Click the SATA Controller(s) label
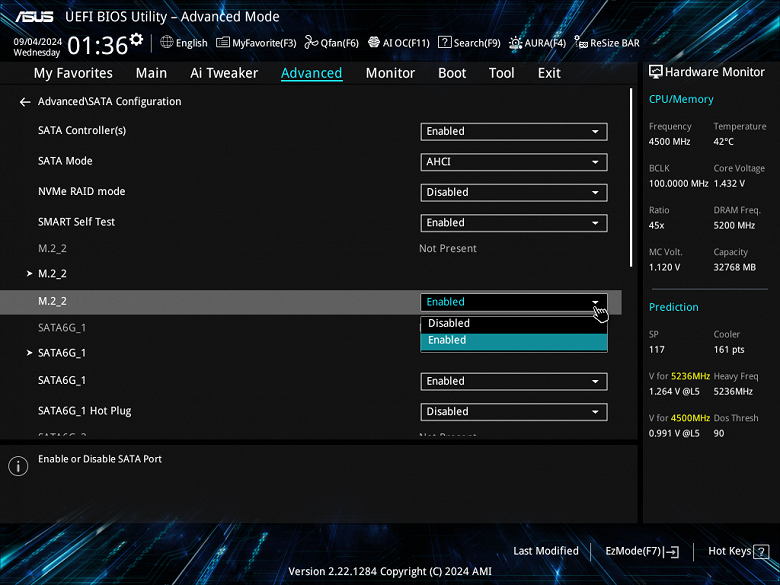The image size is (780, 585). click(x=82, y=130)
